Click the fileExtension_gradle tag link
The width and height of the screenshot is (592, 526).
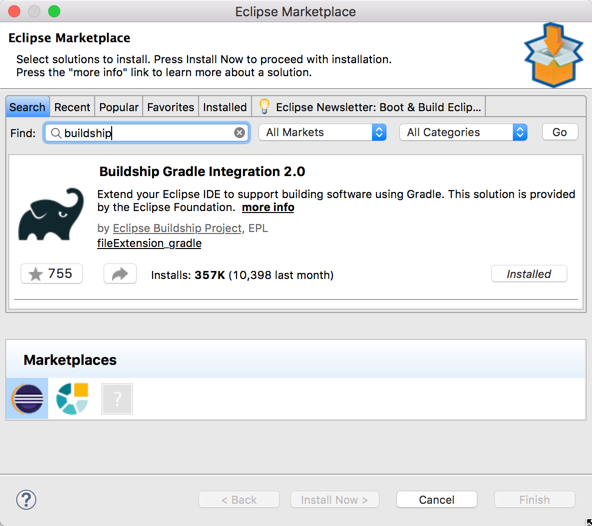click(x=149, y=243)
